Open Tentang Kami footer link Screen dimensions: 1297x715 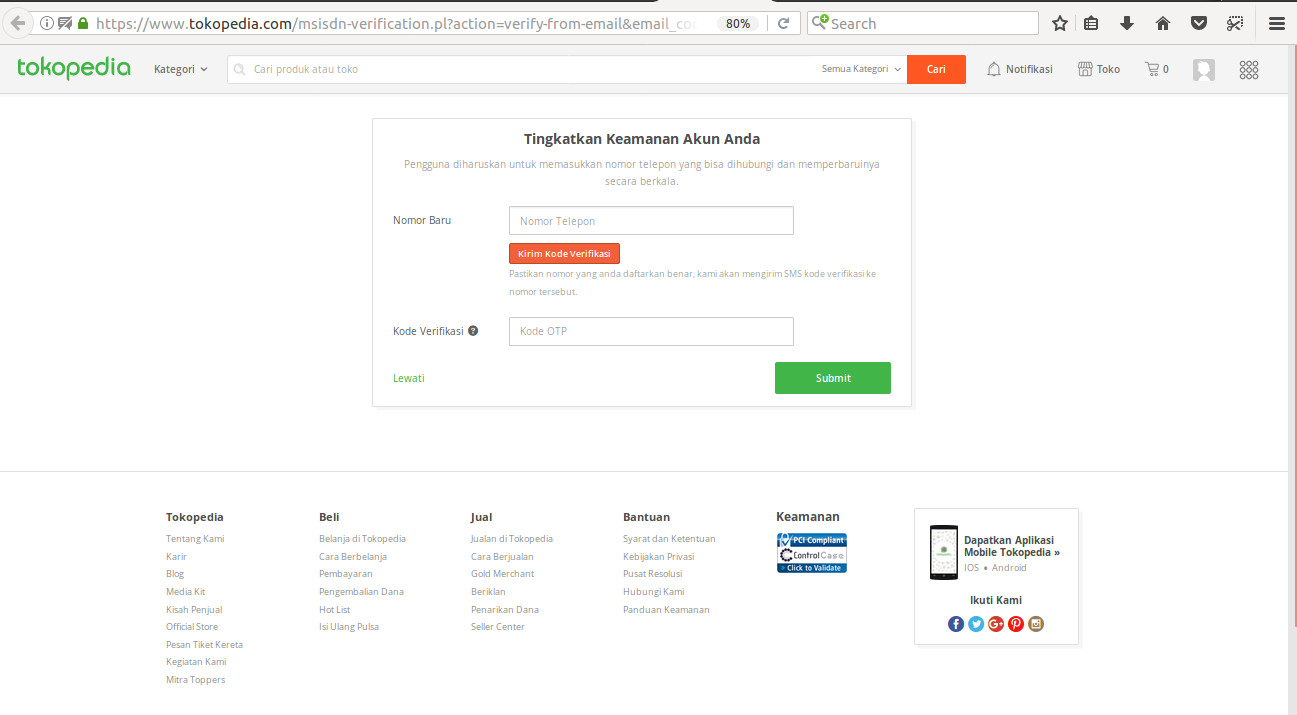(195, 538)
